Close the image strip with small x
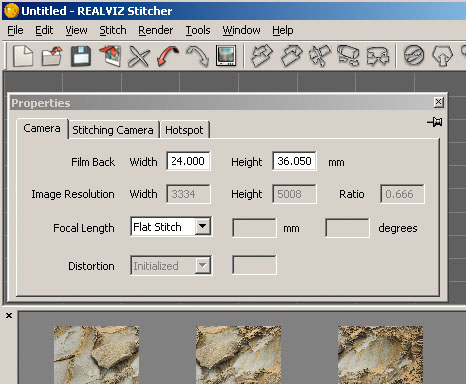Viewport: 466px width, 384px height. (9, 315)
